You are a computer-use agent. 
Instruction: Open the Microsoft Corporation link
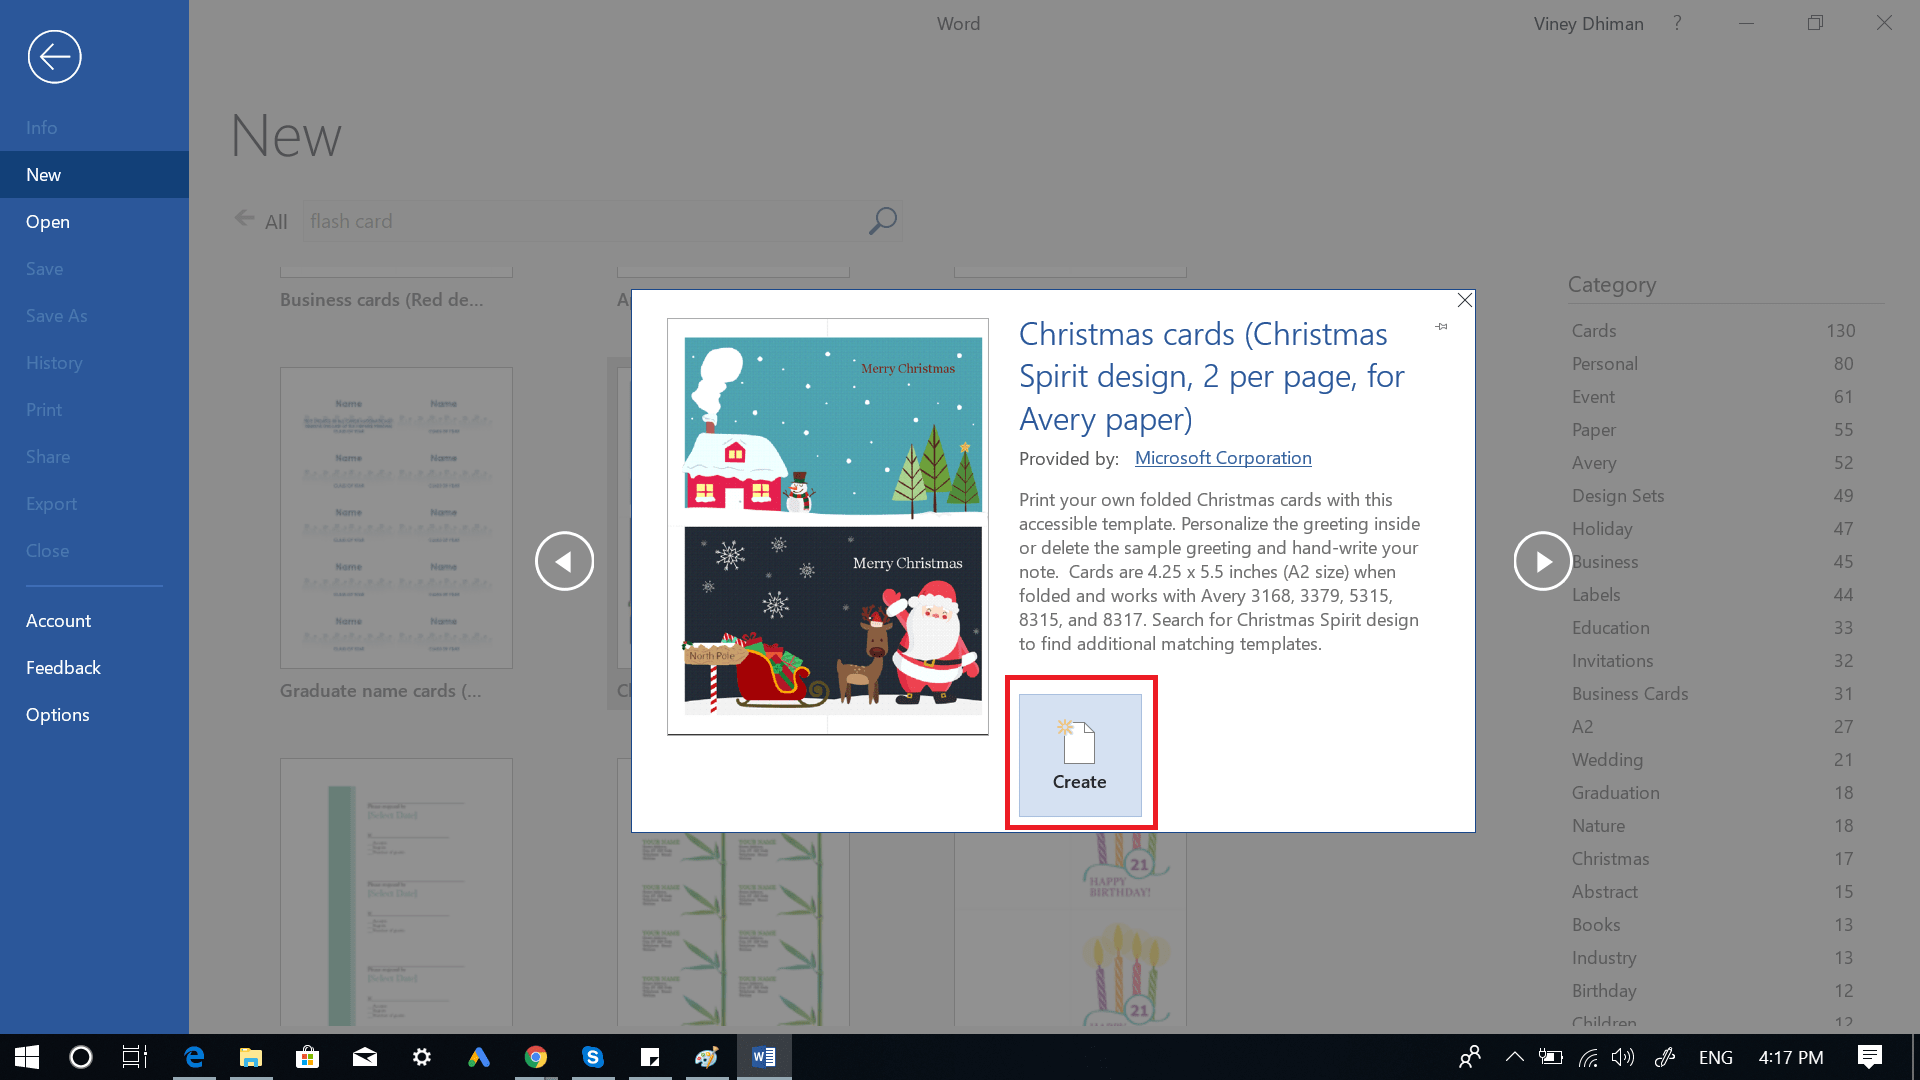tap(1223, 458)
